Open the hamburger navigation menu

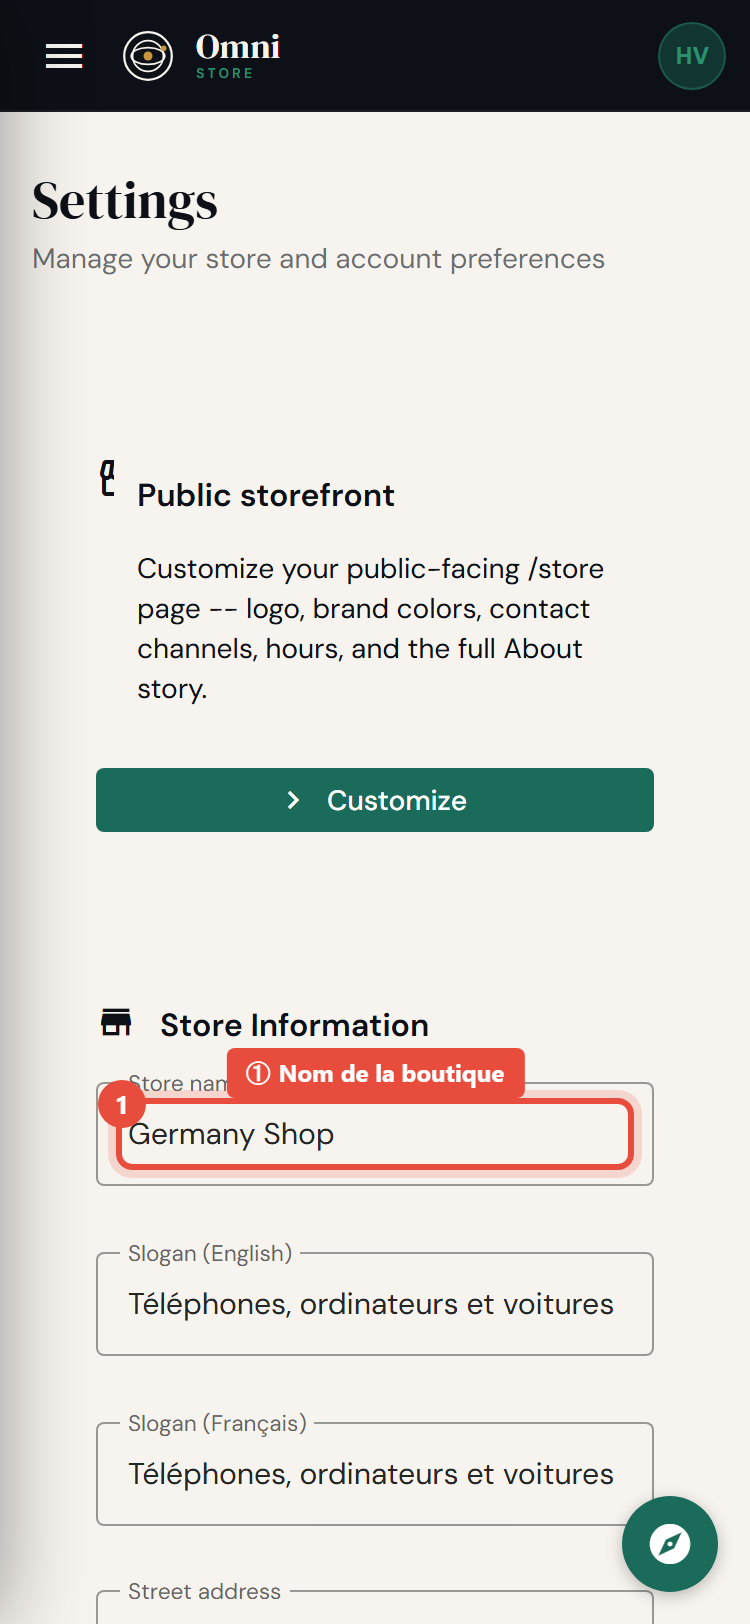point(64,56)
